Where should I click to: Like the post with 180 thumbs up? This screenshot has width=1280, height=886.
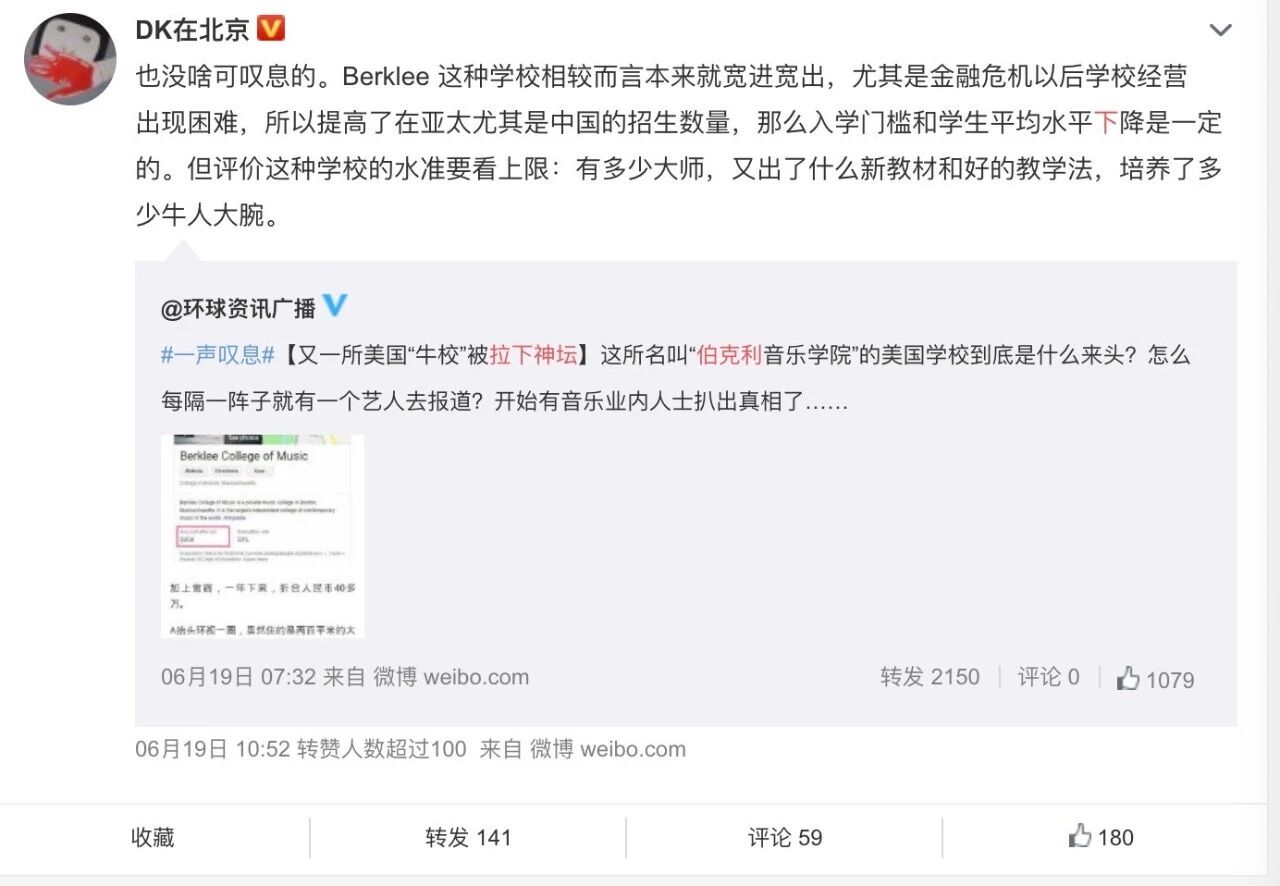click(1101, 837)
